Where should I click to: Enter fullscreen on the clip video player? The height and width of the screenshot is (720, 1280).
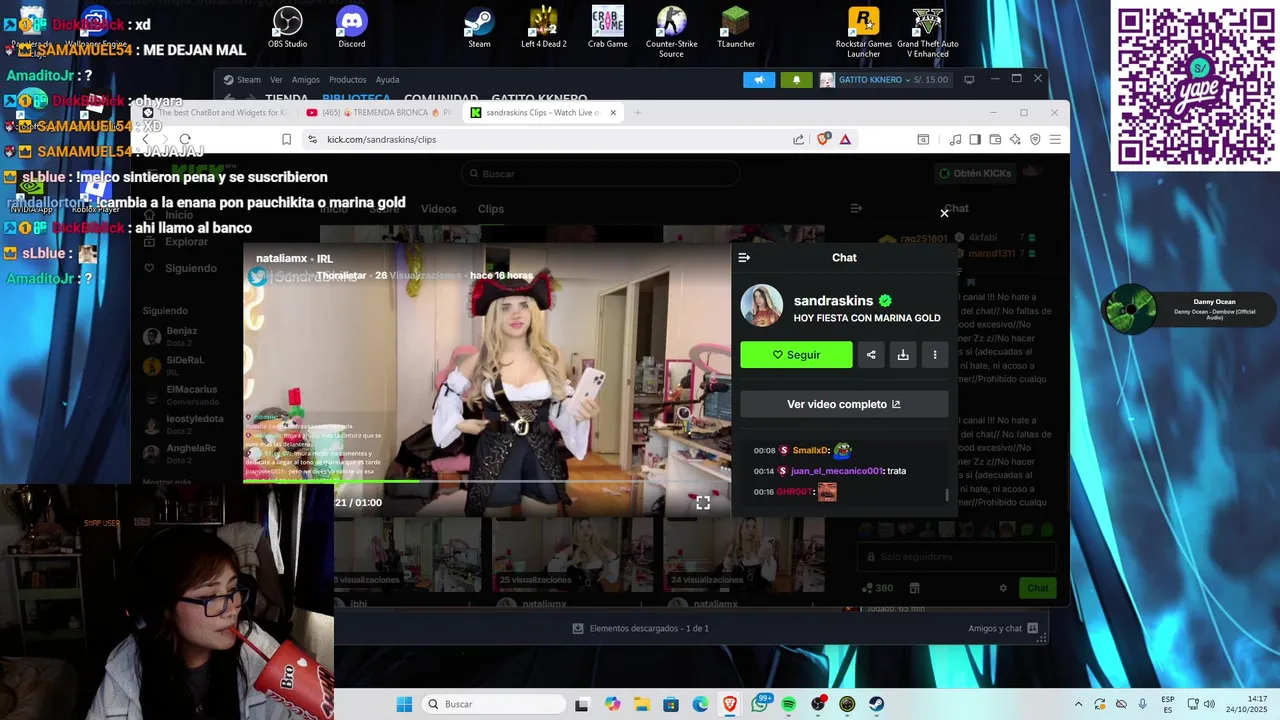click(703, 503)
